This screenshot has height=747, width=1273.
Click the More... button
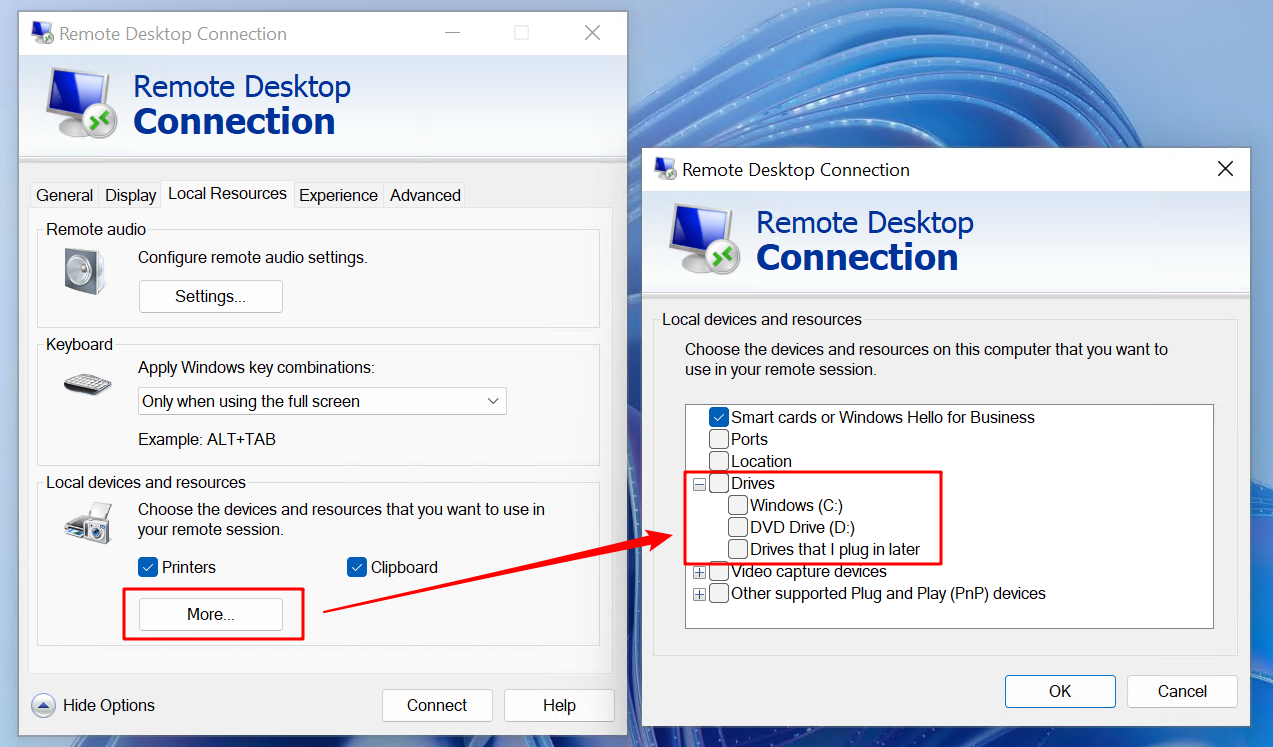click(x=210, y=614)
